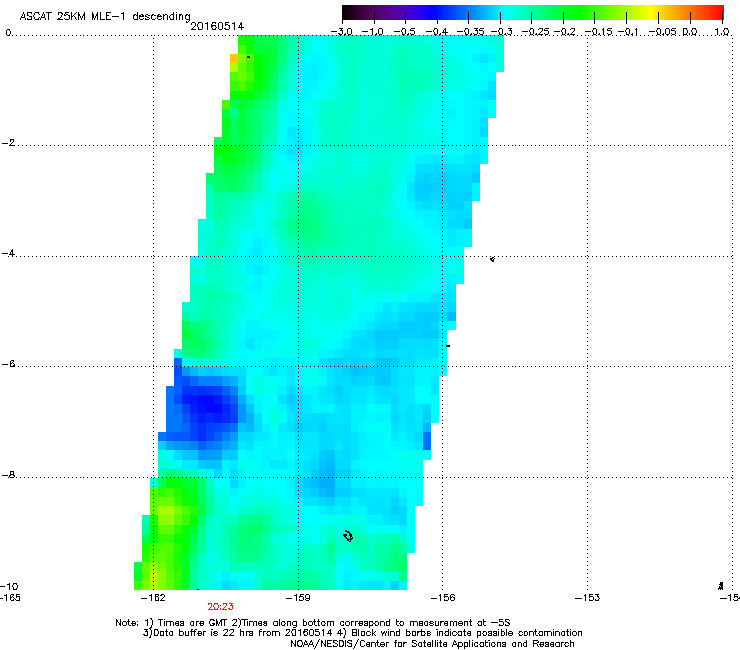The image size is (740, 650).
Task: Click the longitude label -153
Action: (x=587, y=598)
